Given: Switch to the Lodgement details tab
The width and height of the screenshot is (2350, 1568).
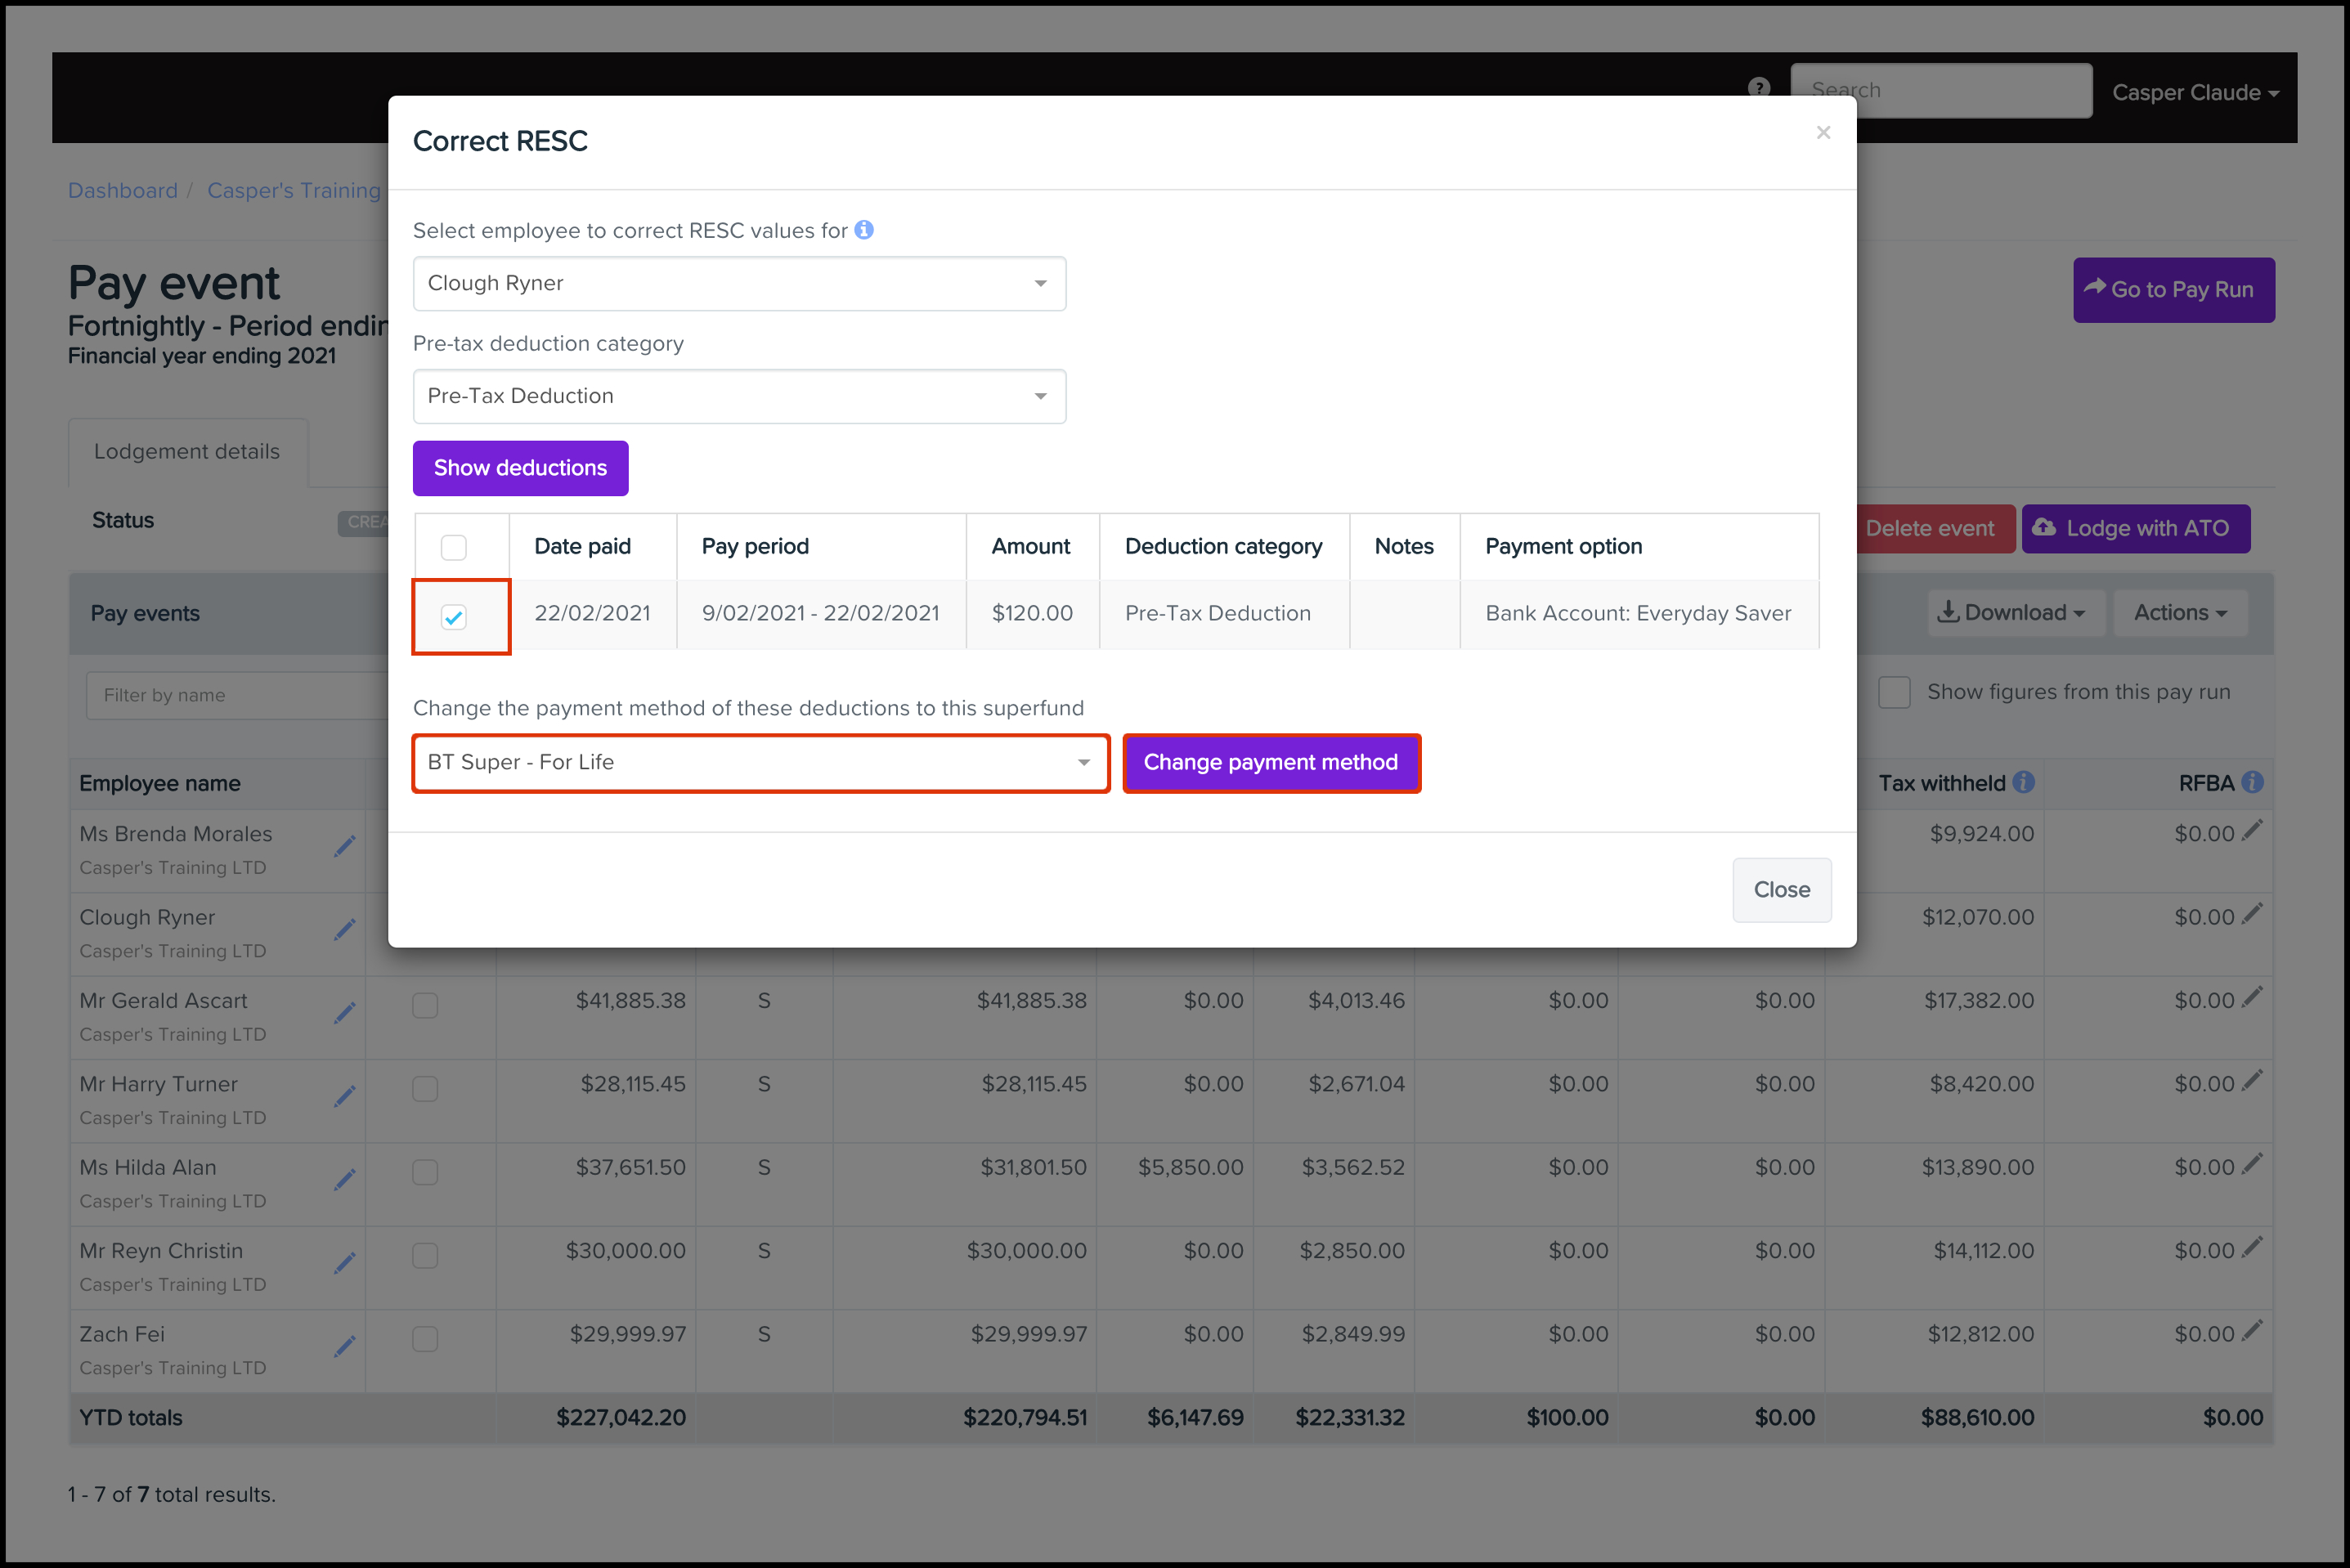Looking at the screenshot, I should click(187, 452).
